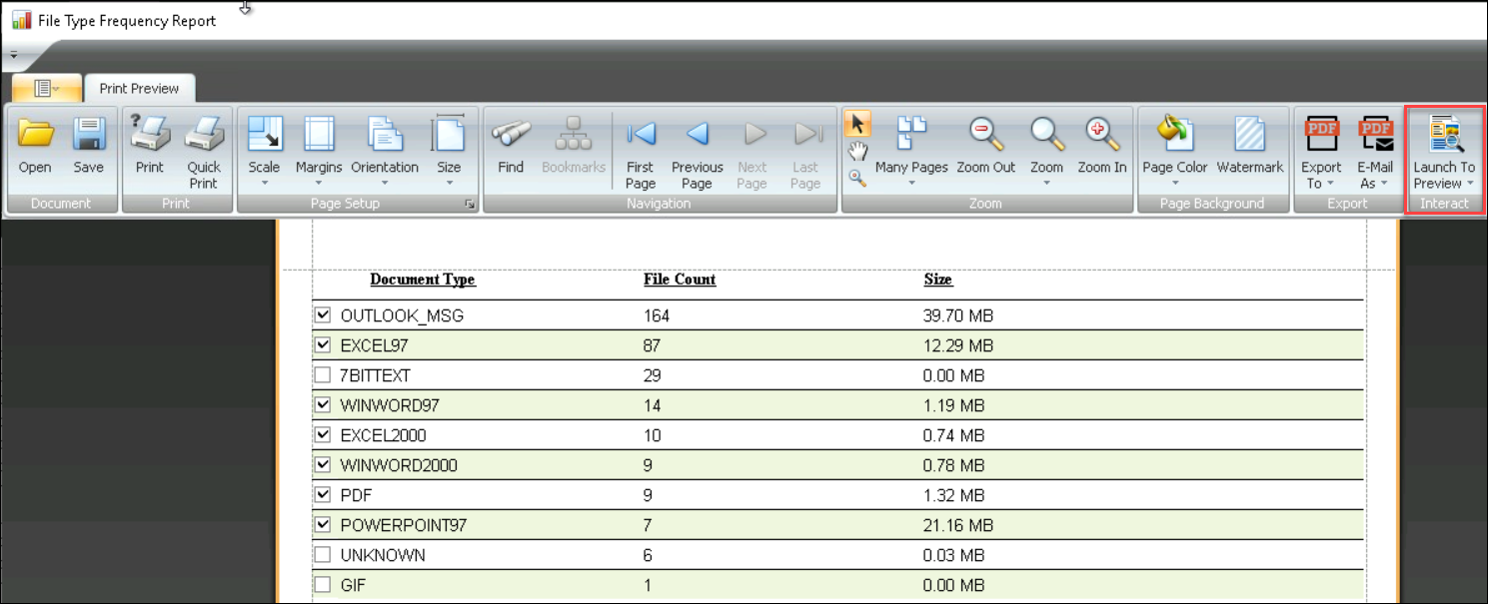Click the E-Mail As PDF icon
Viewport: 1488px width, 604px height.
[x=1375, y=133]
